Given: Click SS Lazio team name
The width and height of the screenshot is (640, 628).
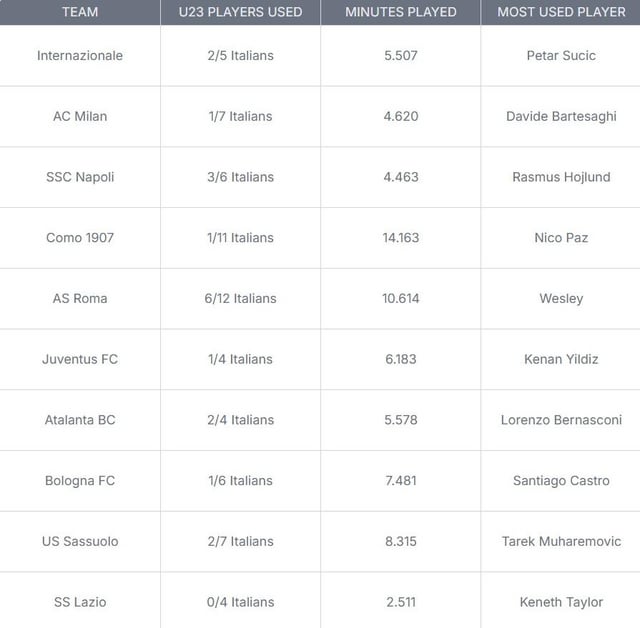Looking at the screenshot, I should 80,602.
